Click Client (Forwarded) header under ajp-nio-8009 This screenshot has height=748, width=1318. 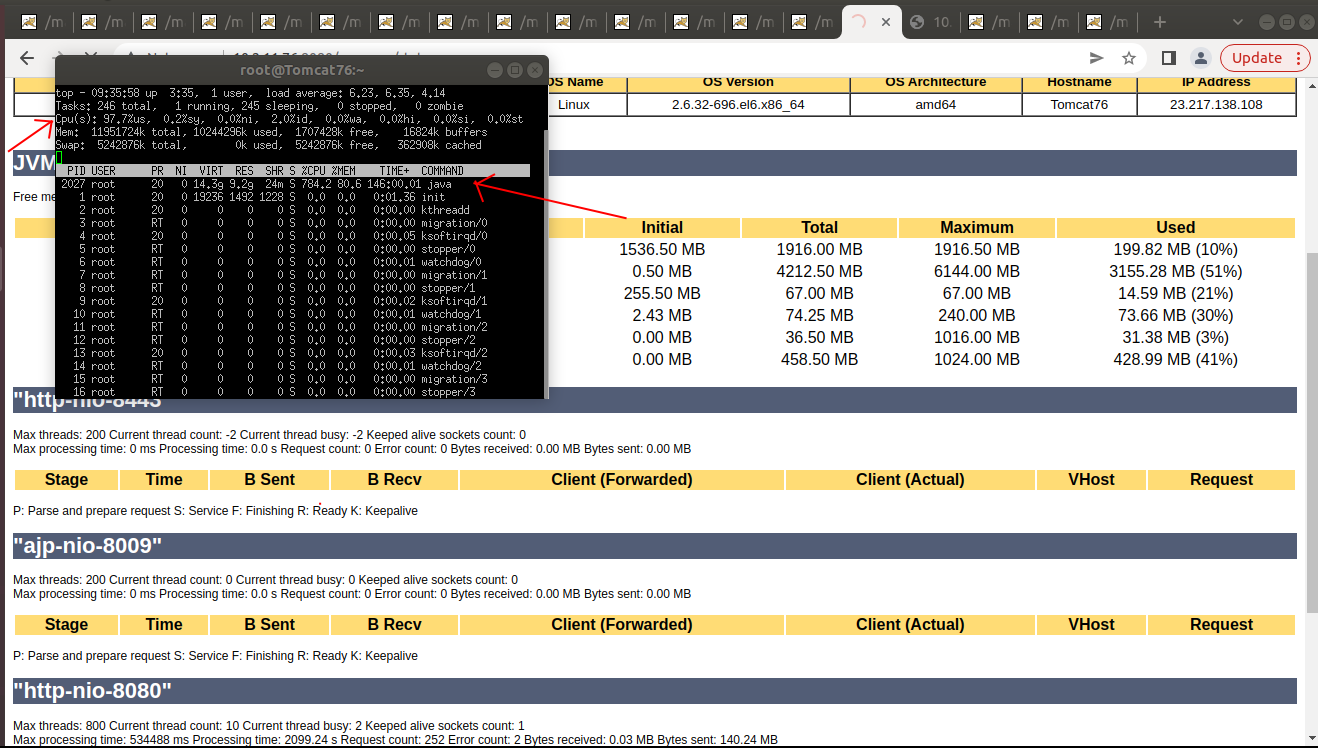point(621,625)
